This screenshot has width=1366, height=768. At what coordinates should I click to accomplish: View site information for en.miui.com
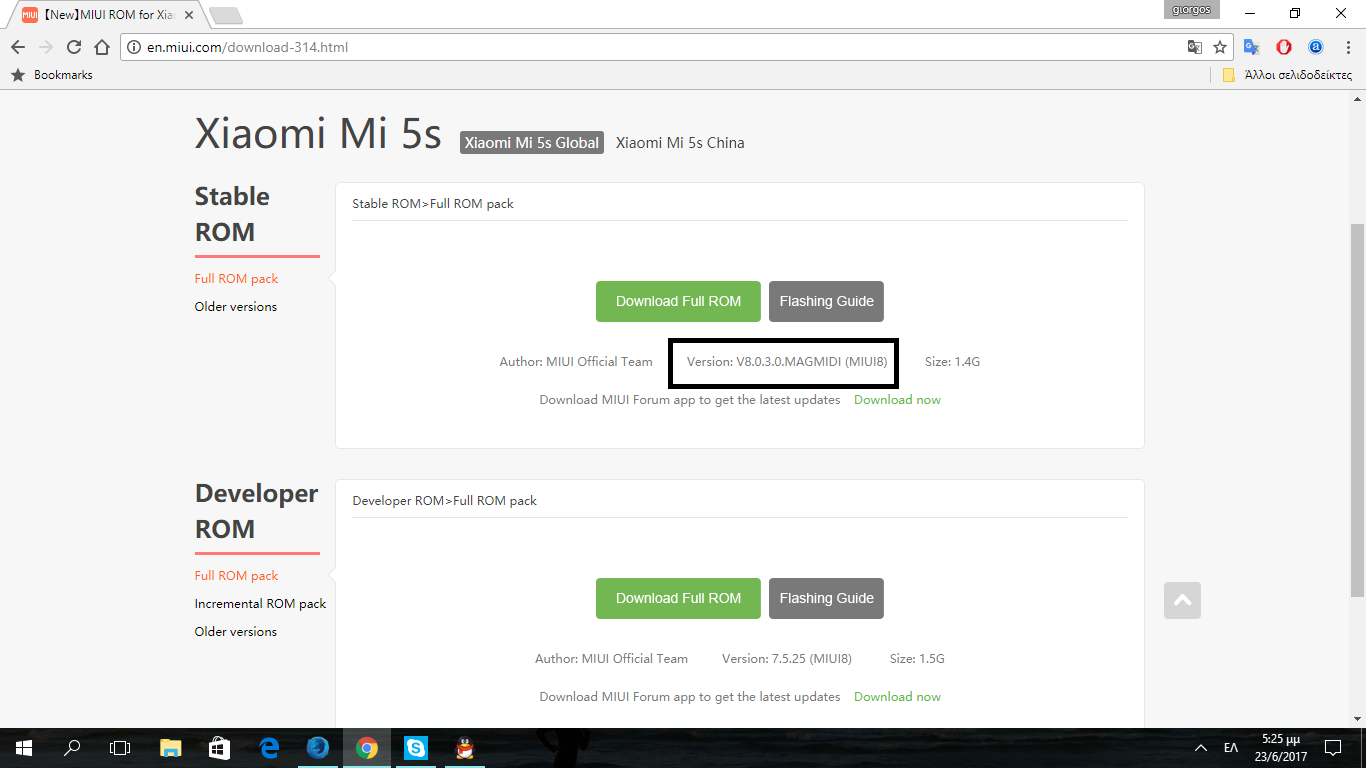(135, 47)
